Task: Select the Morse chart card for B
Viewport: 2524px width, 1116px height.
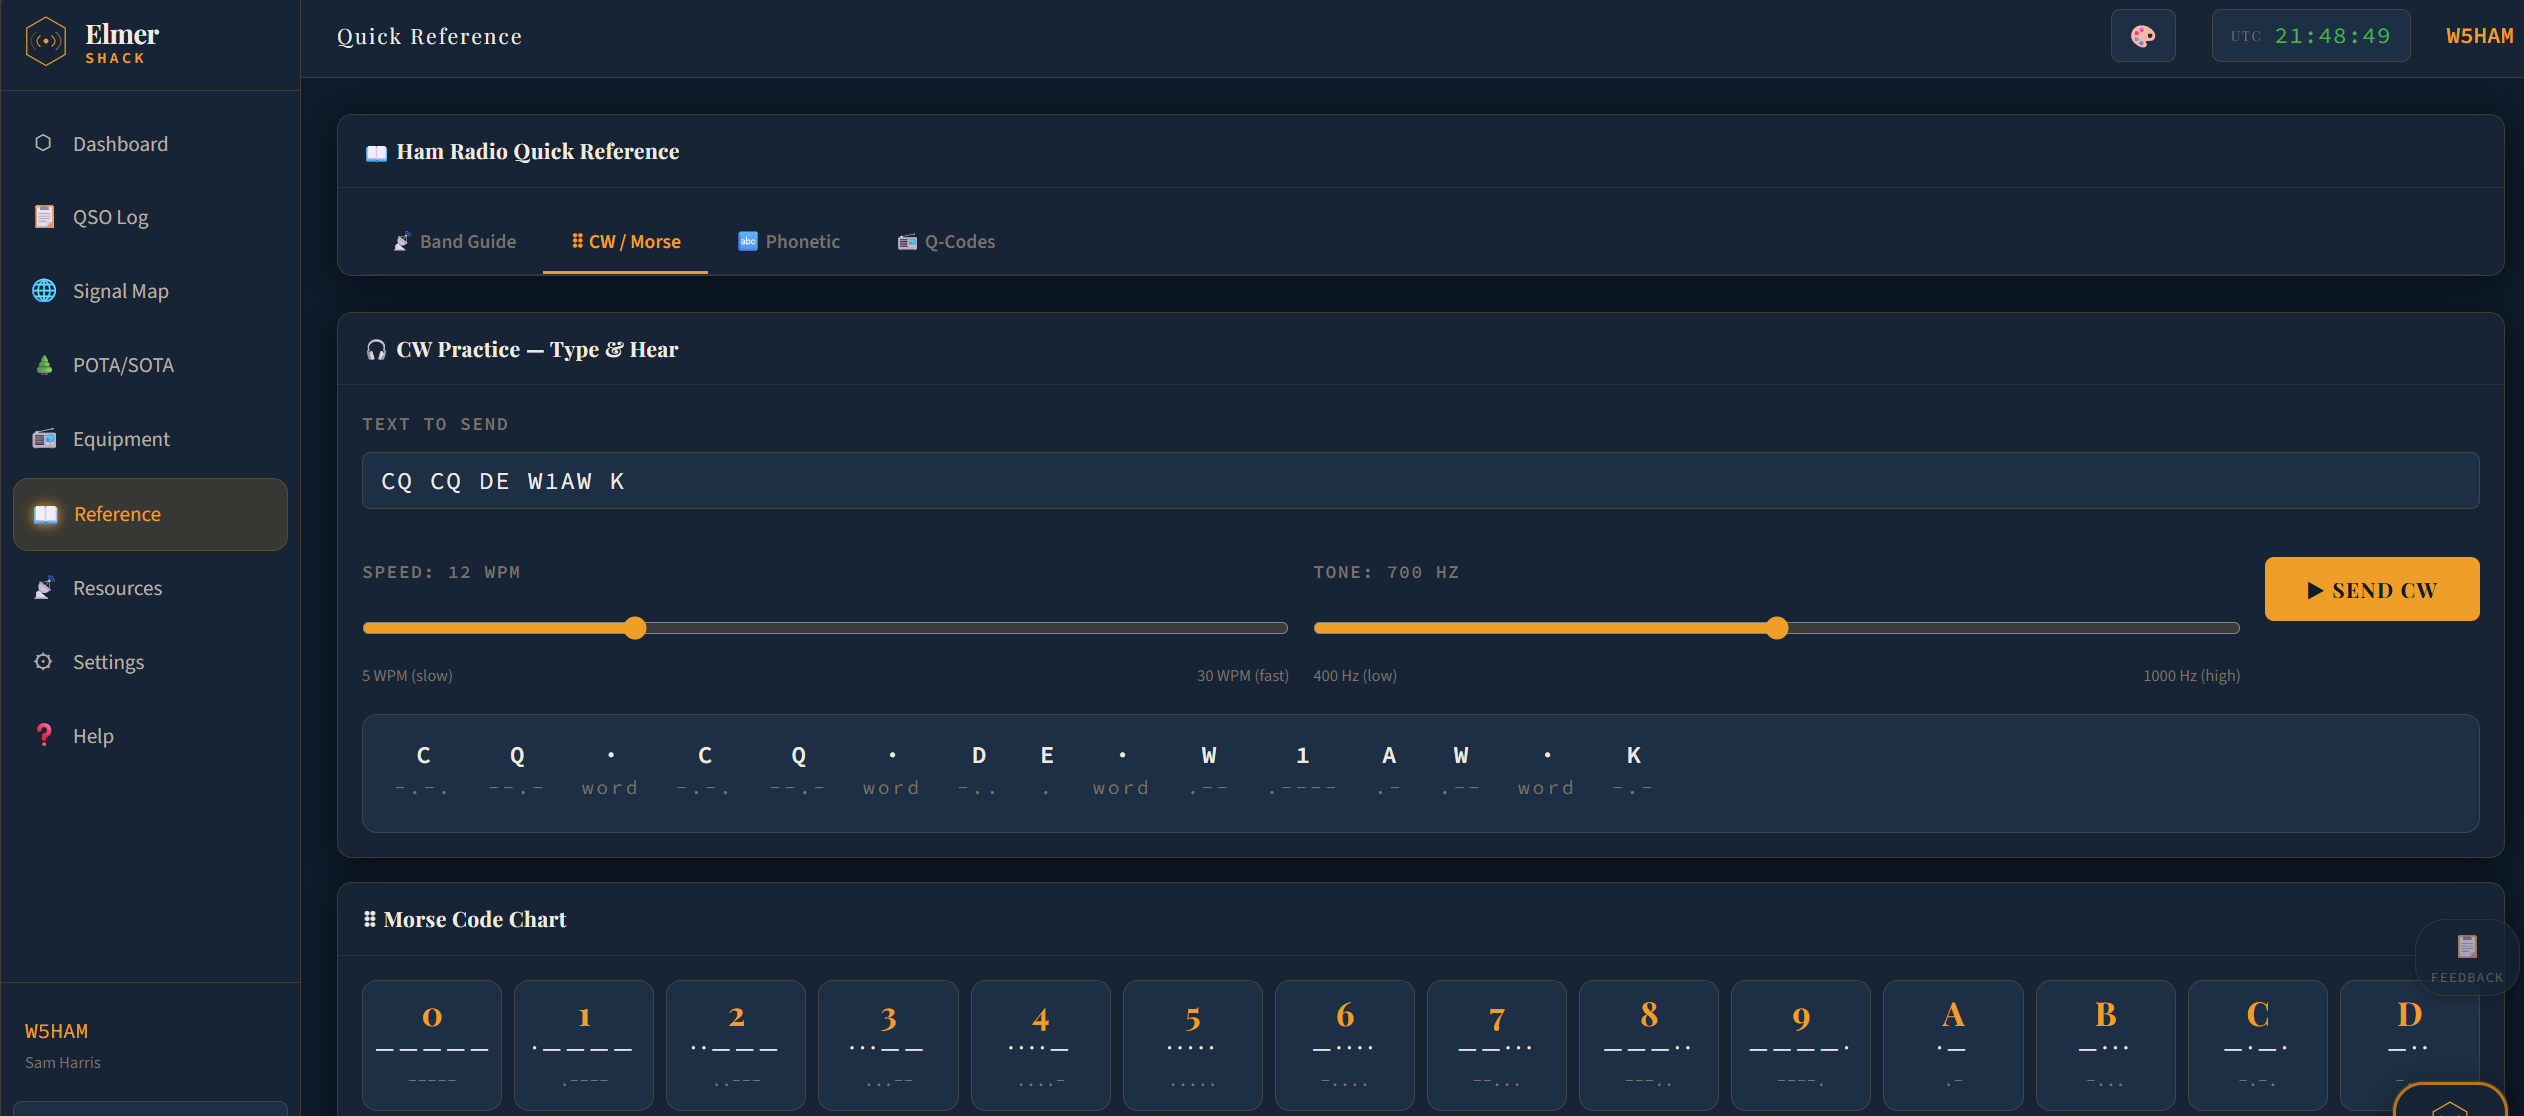Action: (x=2106, y=1044)
